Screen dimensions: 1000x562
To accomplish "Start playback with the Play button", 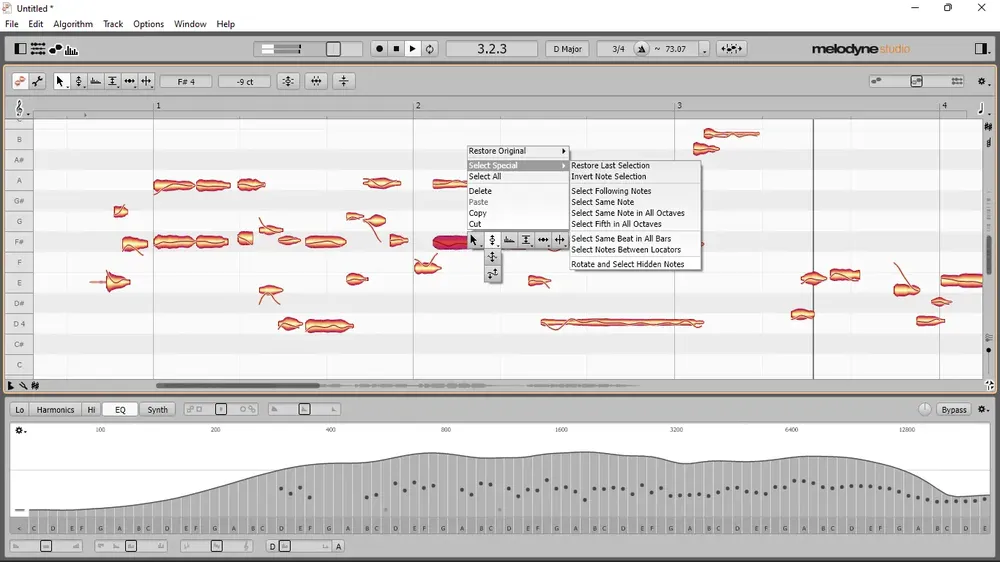I will tap(413, 48).
